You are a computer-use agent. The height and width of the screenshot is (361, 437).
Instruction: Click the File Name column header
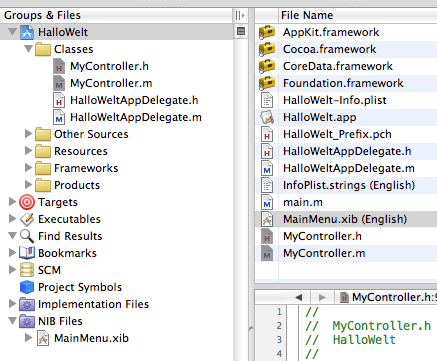(x=358, y=15)
